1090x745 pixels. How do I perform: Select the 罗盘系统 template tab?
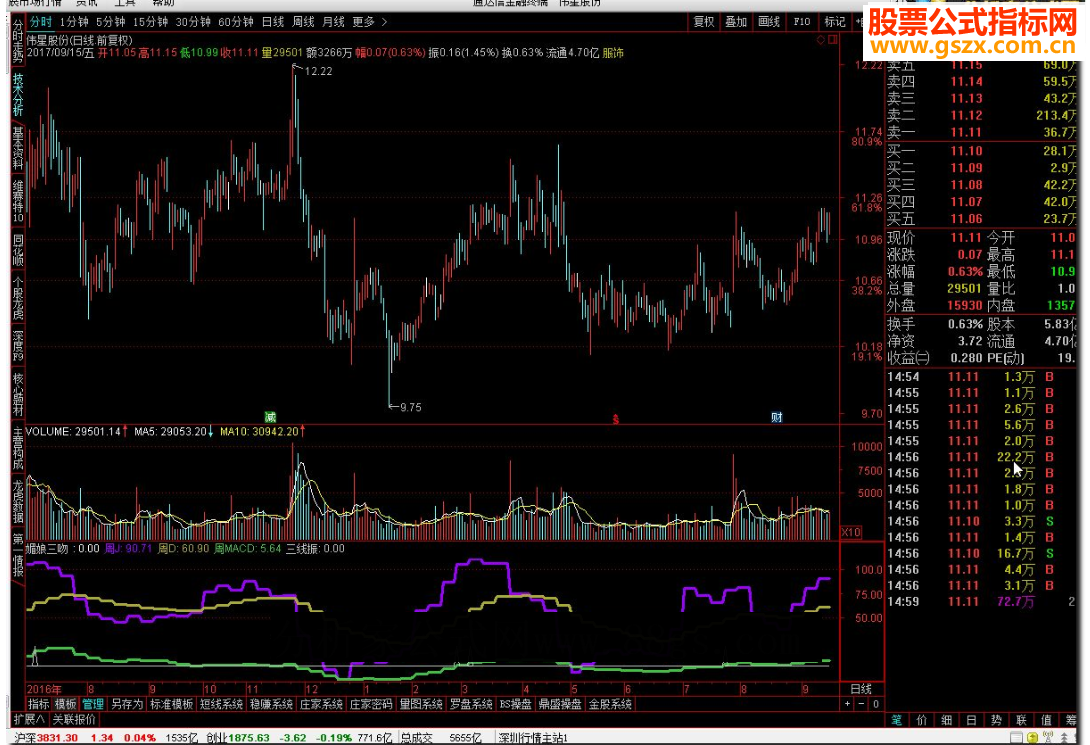tap(471, 704)
